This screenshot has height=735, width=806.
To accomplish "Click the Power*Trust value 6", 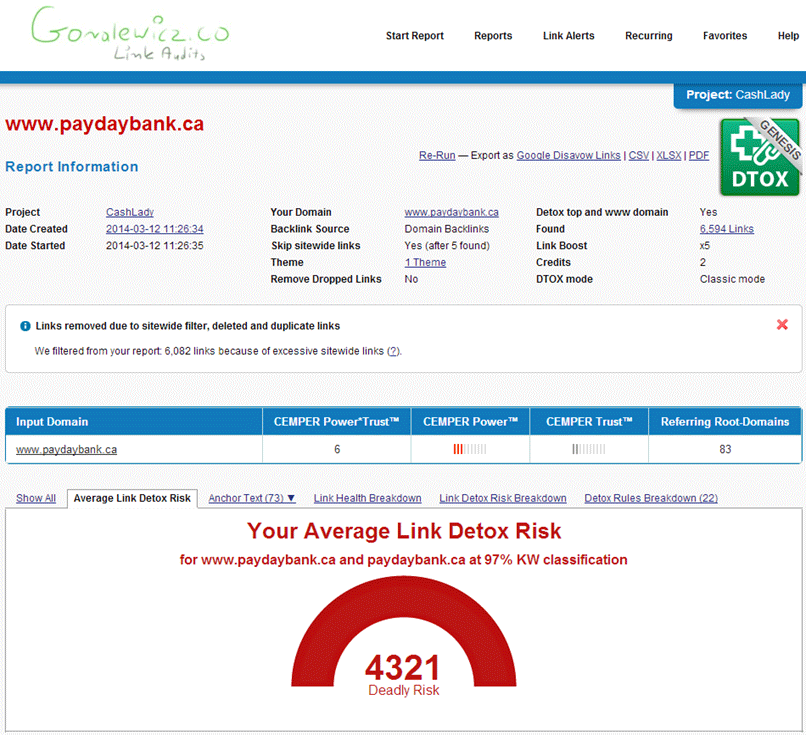I will (x=337, y=449).
